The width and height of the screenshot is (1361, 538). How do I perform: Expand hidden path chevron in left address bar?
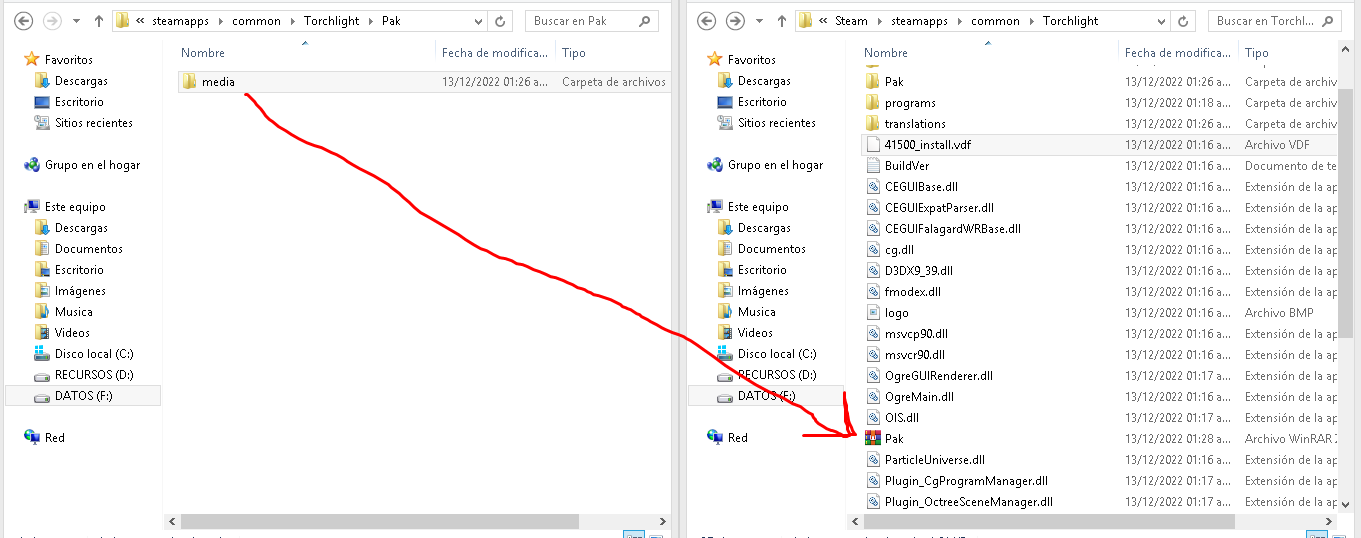point(141,21)
